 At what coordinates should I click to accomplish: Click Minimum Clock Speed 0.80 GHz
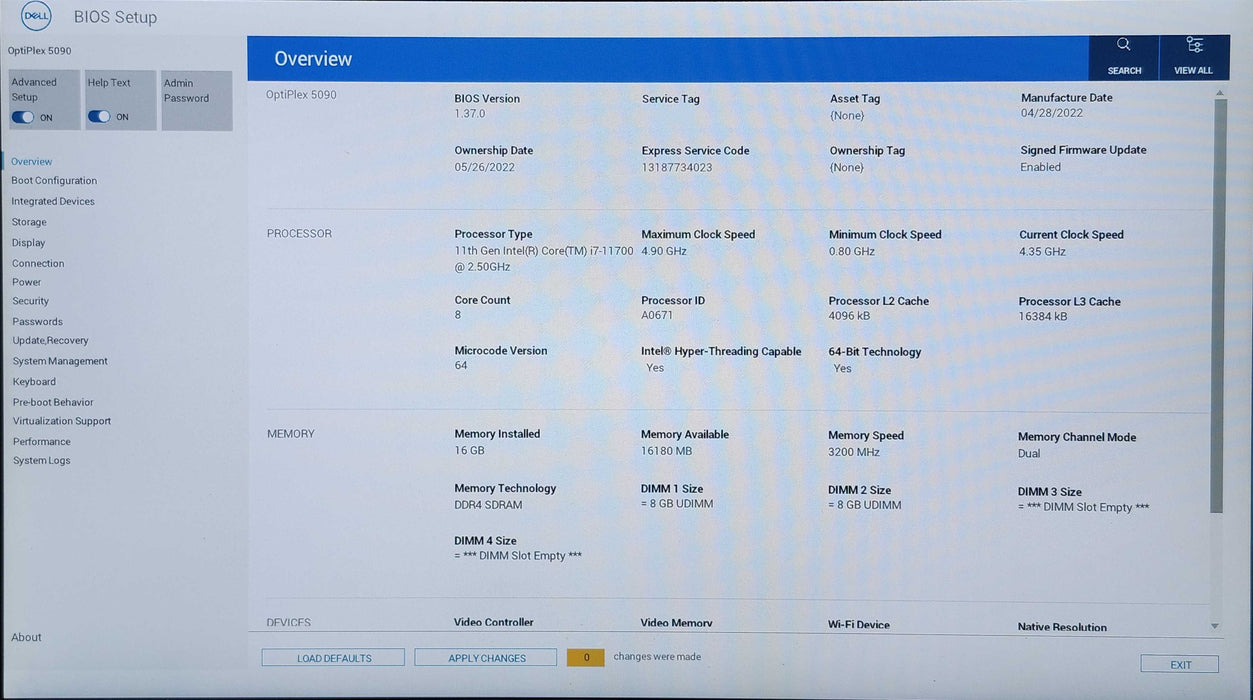pyautogui.click(x=852, y=251)
